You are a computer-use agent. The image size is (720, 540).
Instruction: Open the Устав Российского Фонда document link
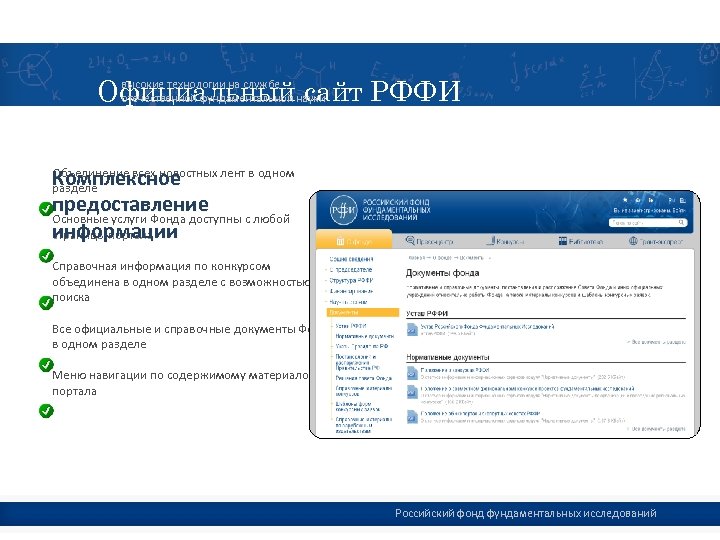click(487, 326)
